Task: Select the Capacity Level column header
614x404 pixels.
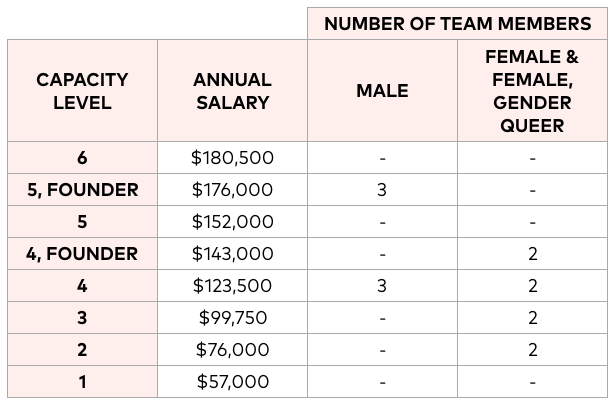Action: click(x=83, y=91)
